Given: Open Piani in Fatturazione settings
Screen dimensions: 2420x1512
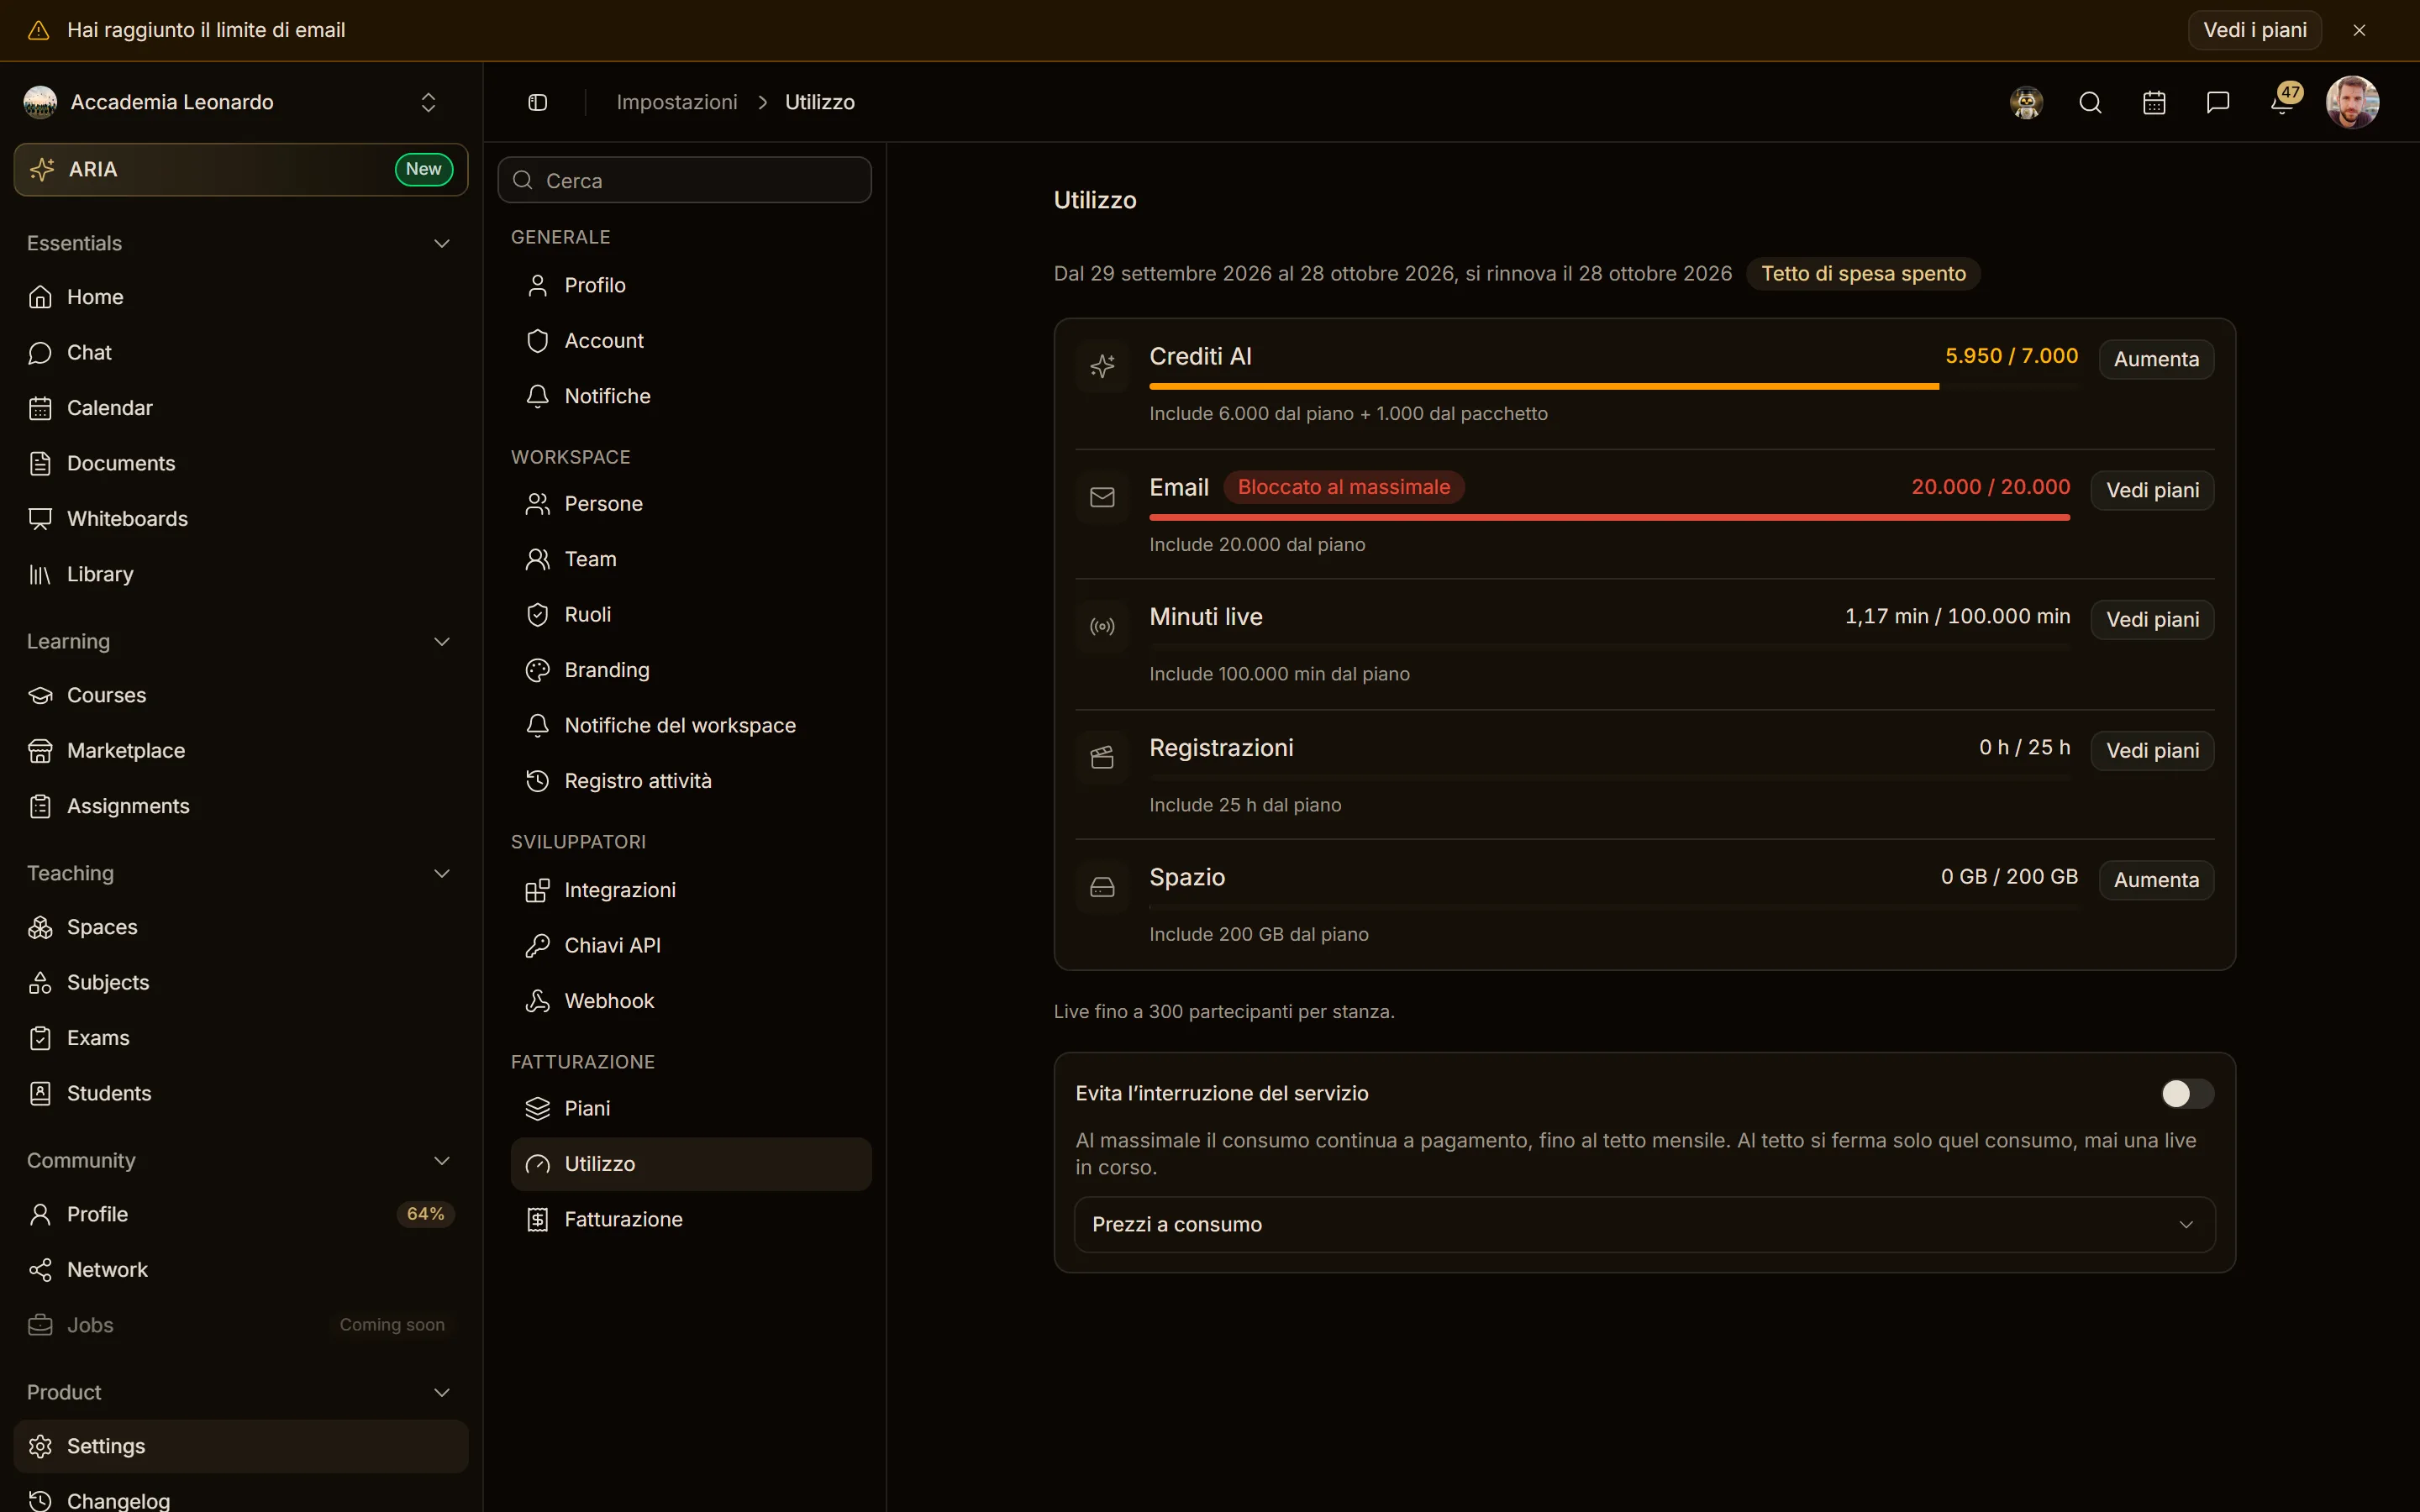Looking at the screenshot, I should pyautogui.click(x=691, y=1109).
